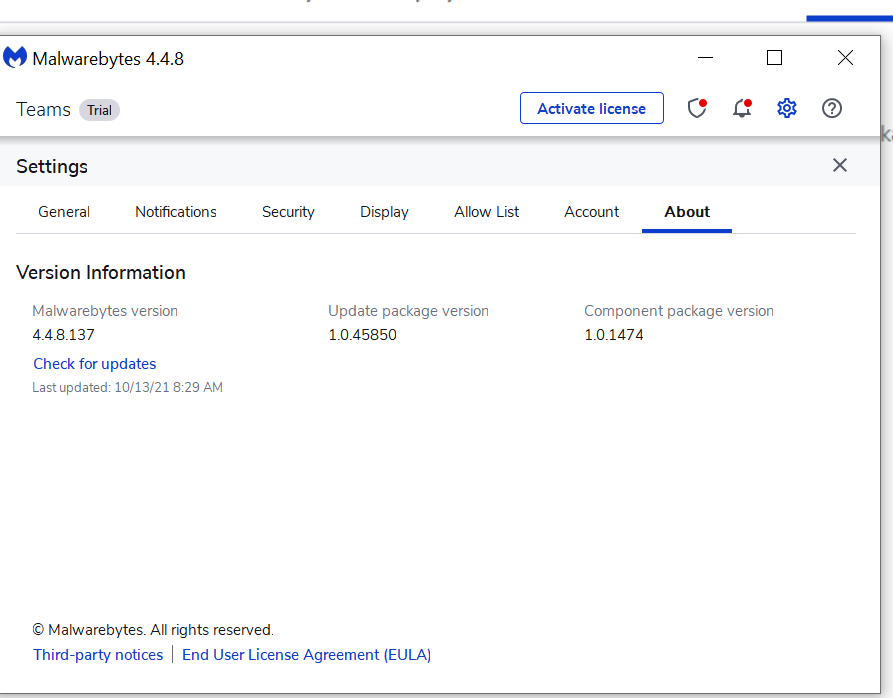Screen dimensions: 893x698
Task: Select the About tab
Action: point(687,212)
